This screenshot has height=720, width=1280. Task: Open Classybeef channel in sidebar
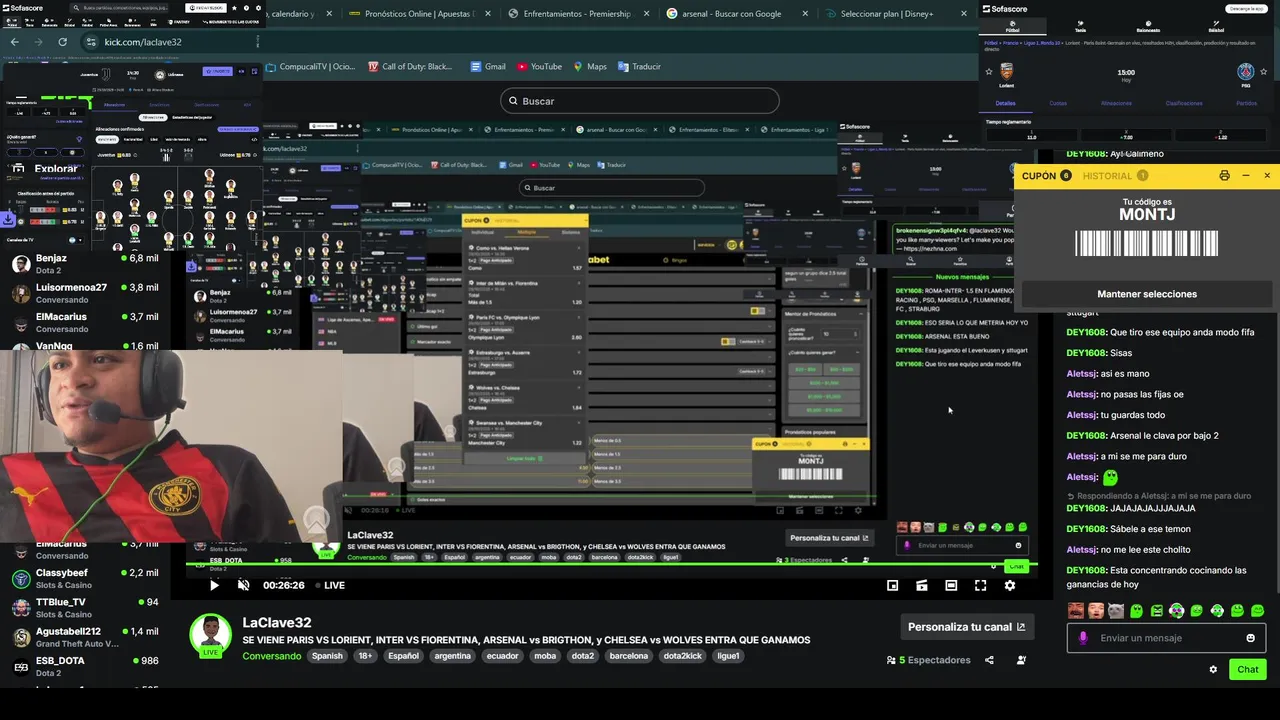85,578
